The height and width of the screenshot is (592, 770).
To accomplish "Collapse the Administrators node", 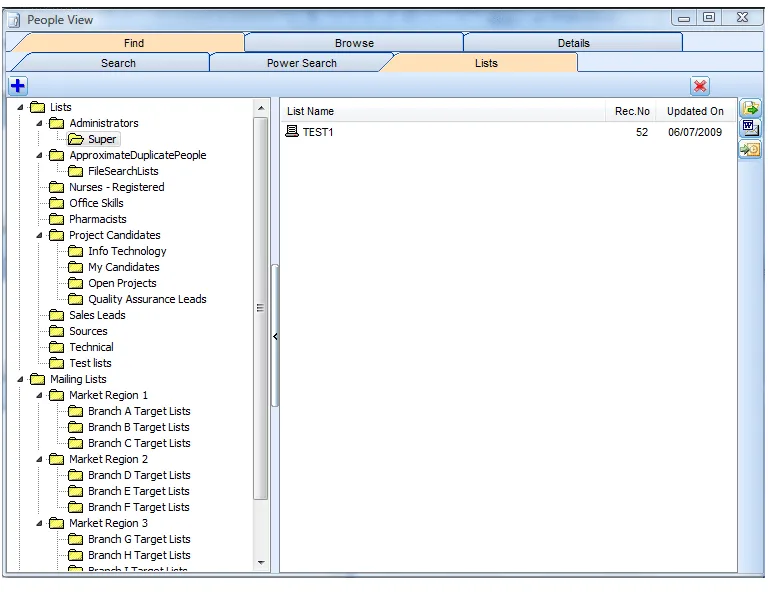I will [x=39, y=123].
